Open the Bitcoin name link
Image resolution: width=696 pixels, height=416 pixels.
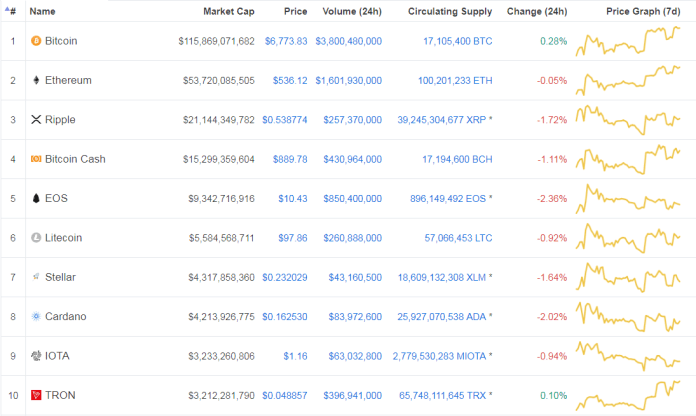[61, 41]
